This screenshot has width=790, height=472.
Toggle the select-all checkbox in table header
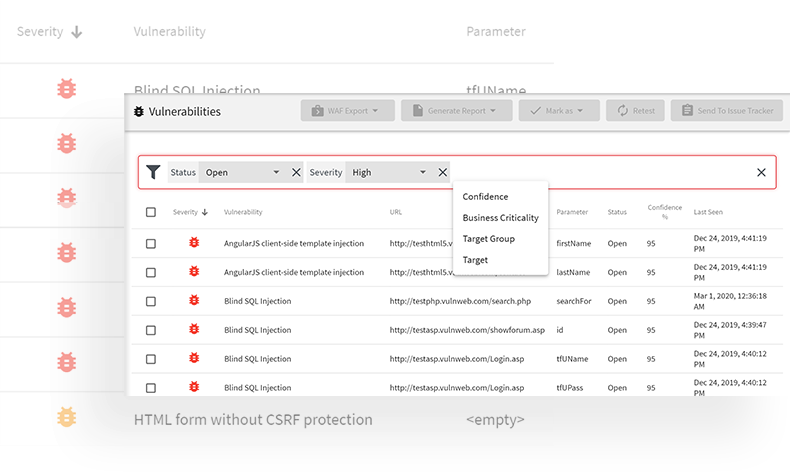pos(151,212)
